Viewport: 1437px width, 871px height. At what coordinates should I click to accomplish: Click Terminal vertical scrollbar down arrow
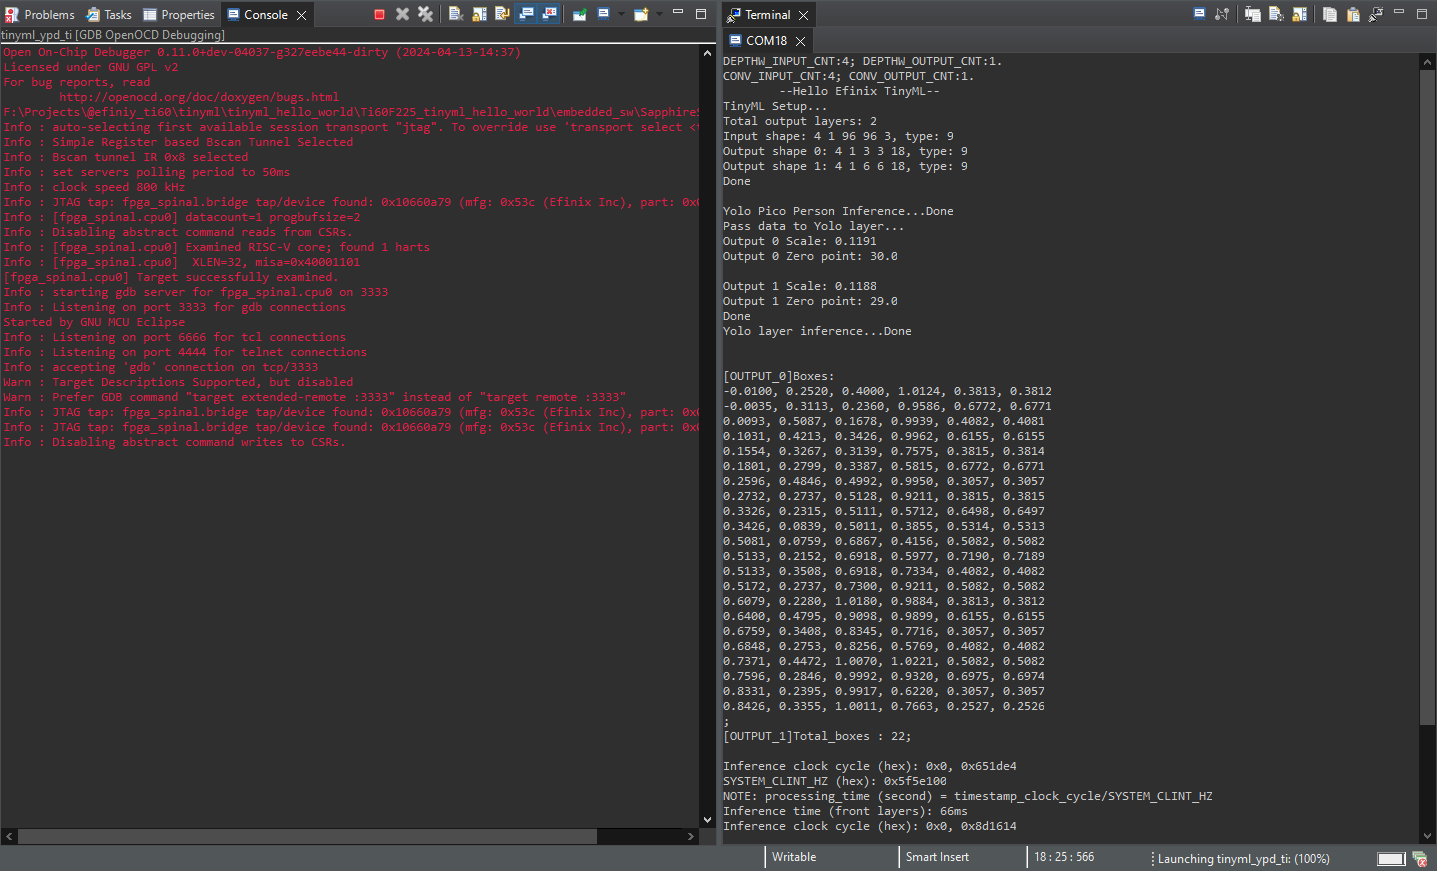coord(1427,836)
